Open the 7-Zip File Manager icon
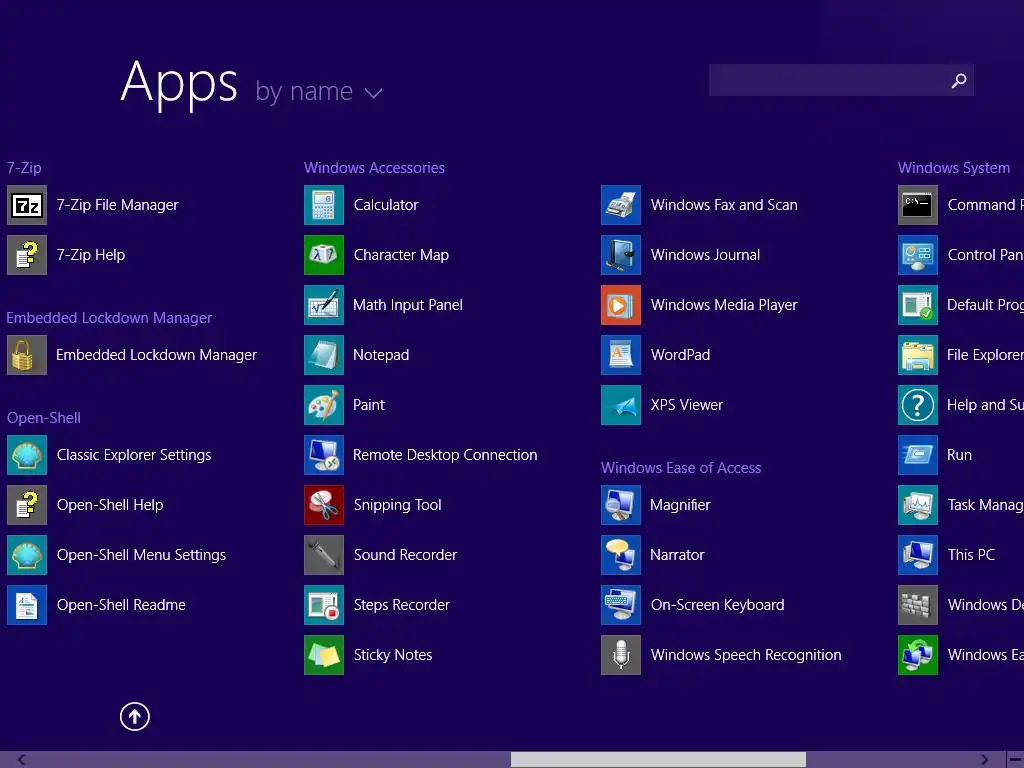 [27, 205]
